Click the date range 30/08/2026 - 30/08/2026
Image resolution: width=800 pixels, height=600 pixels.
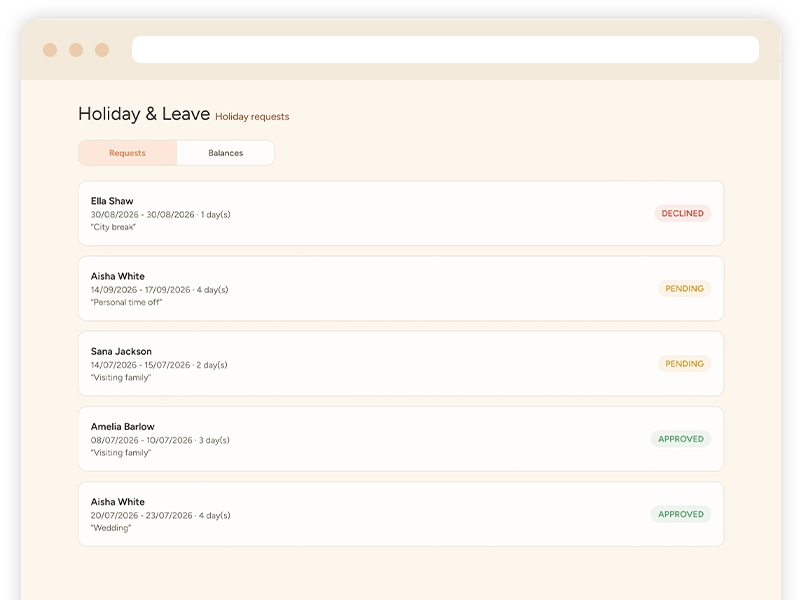point(142,215)
